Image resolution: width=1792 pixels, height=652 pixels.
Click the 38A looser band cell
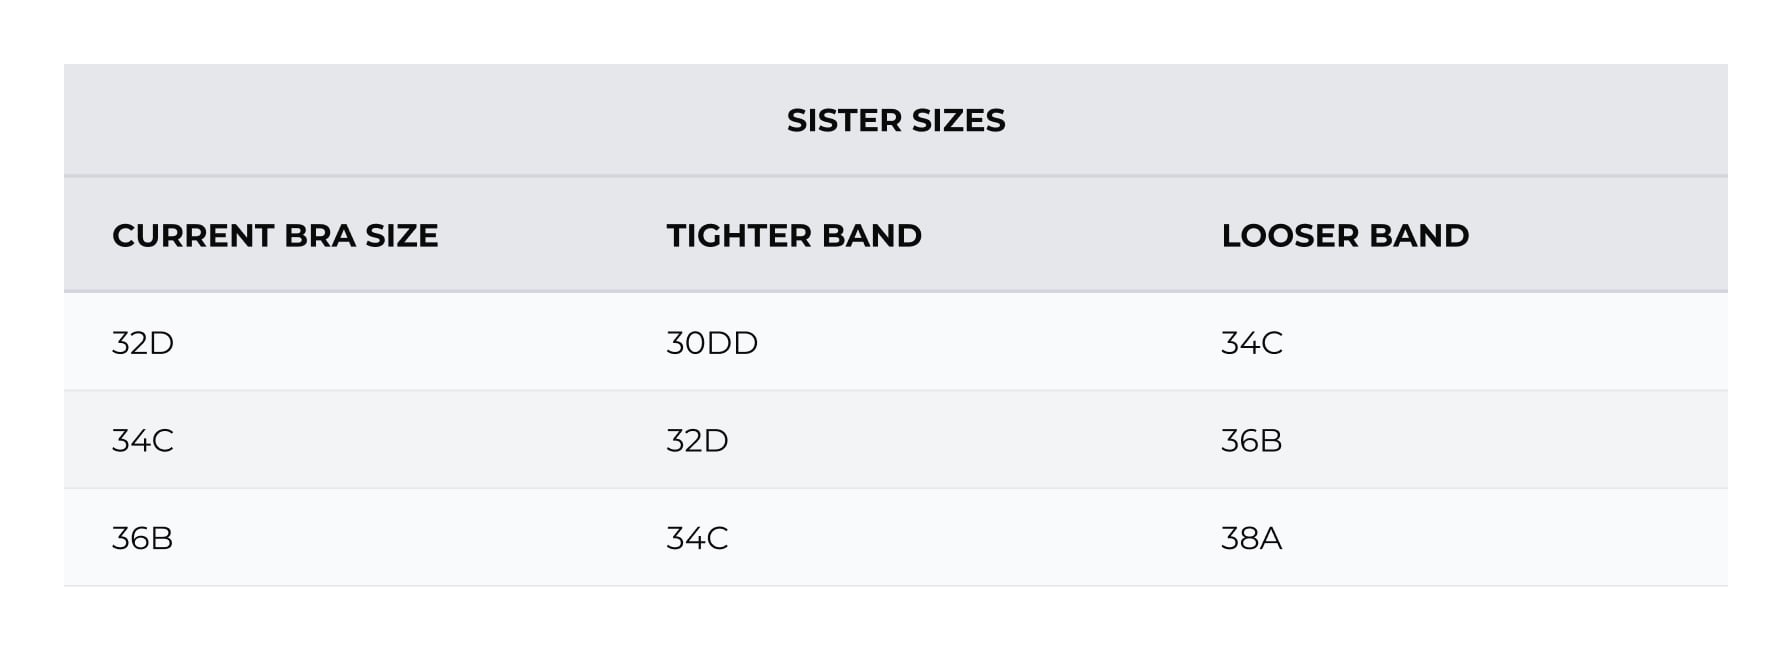pyautogui.click(x=1251, y=538)
